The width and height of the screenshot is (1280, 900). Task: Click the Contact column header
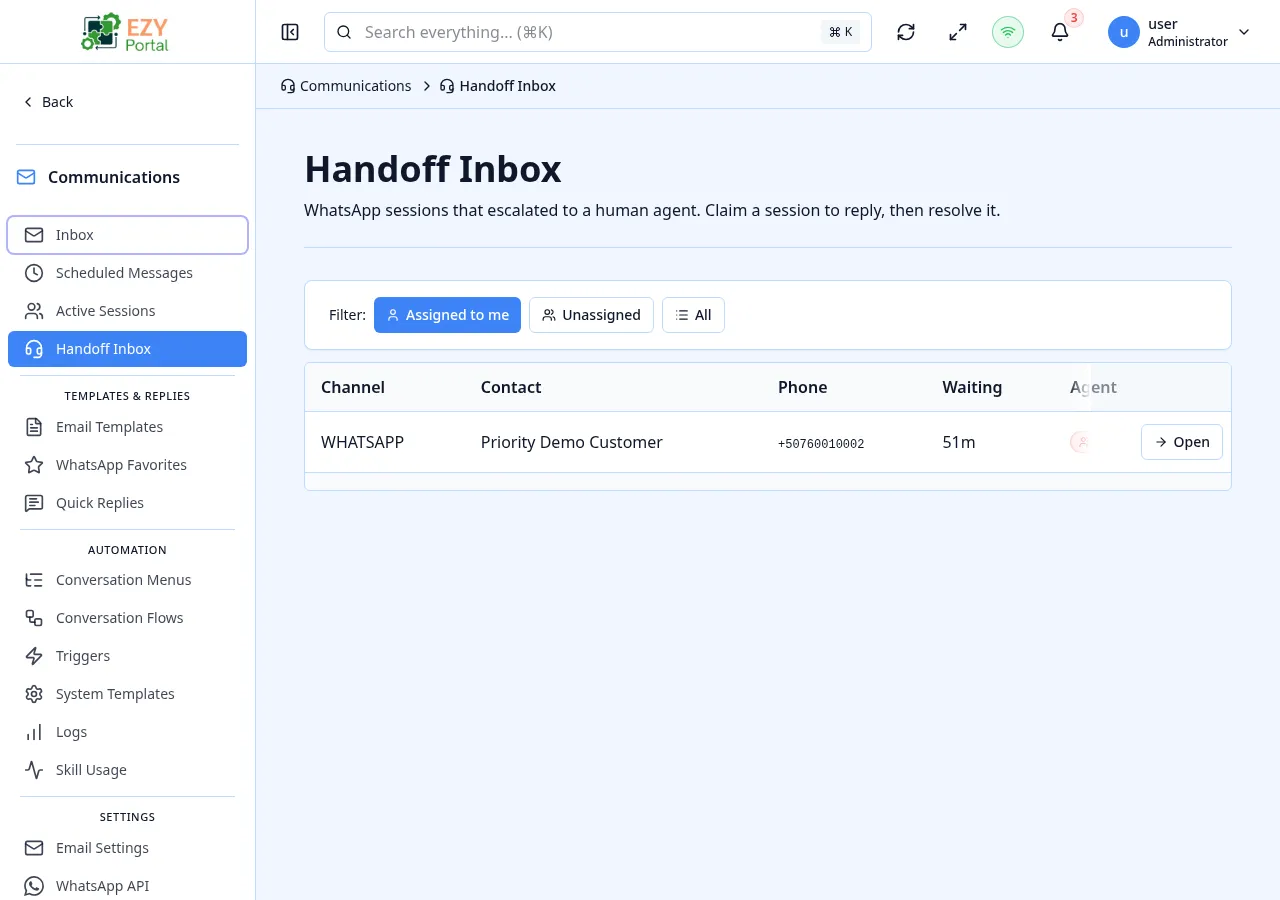tap(511, 387)
